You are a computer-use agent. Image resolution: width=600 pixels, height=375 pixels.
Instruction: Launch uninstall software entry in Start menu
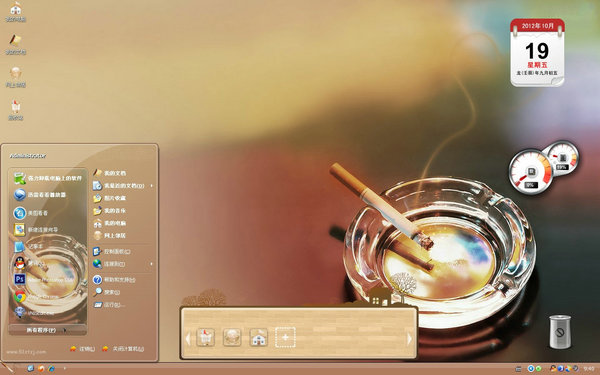pos(48,178)
